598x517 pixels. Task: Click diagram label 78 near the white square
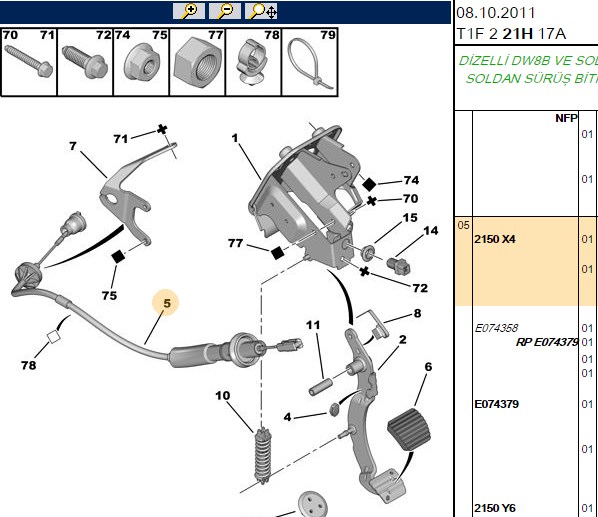(29, 365)
